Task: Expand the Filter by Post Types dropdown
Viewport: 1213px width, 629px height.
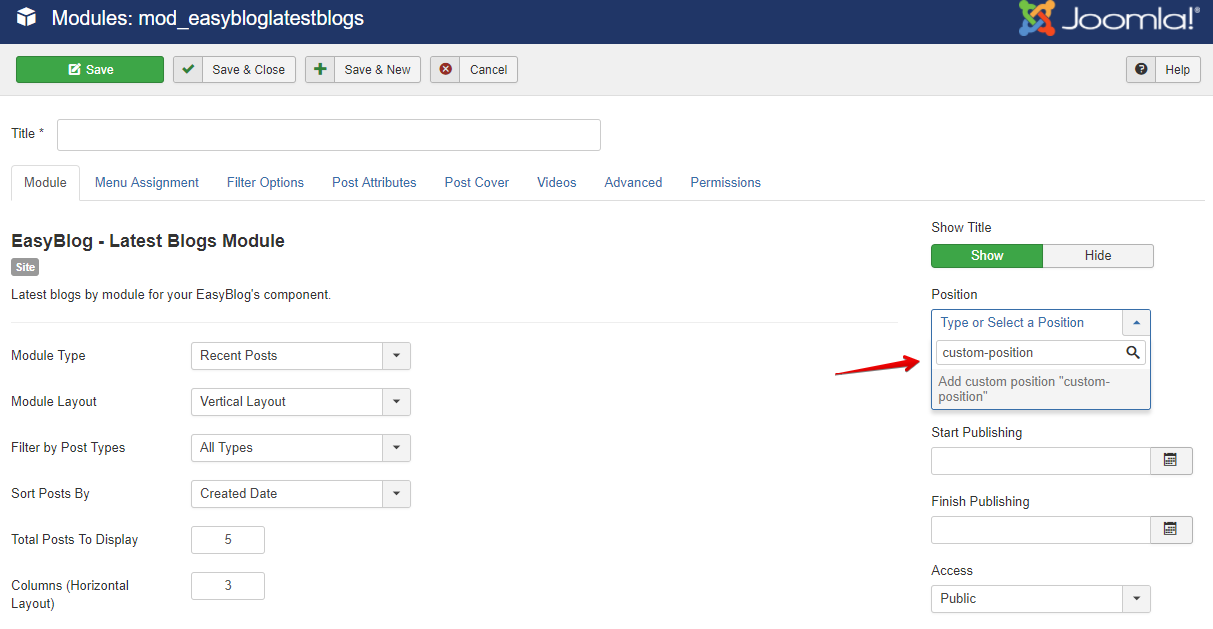Action: [301, 448]
